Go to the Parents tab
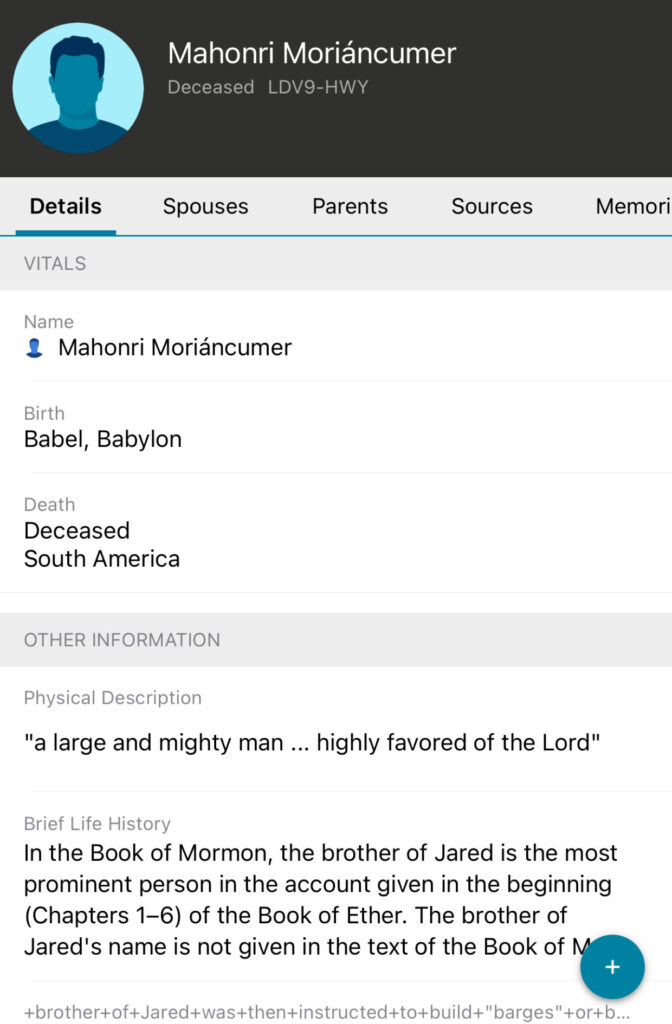 click(350, 207)
